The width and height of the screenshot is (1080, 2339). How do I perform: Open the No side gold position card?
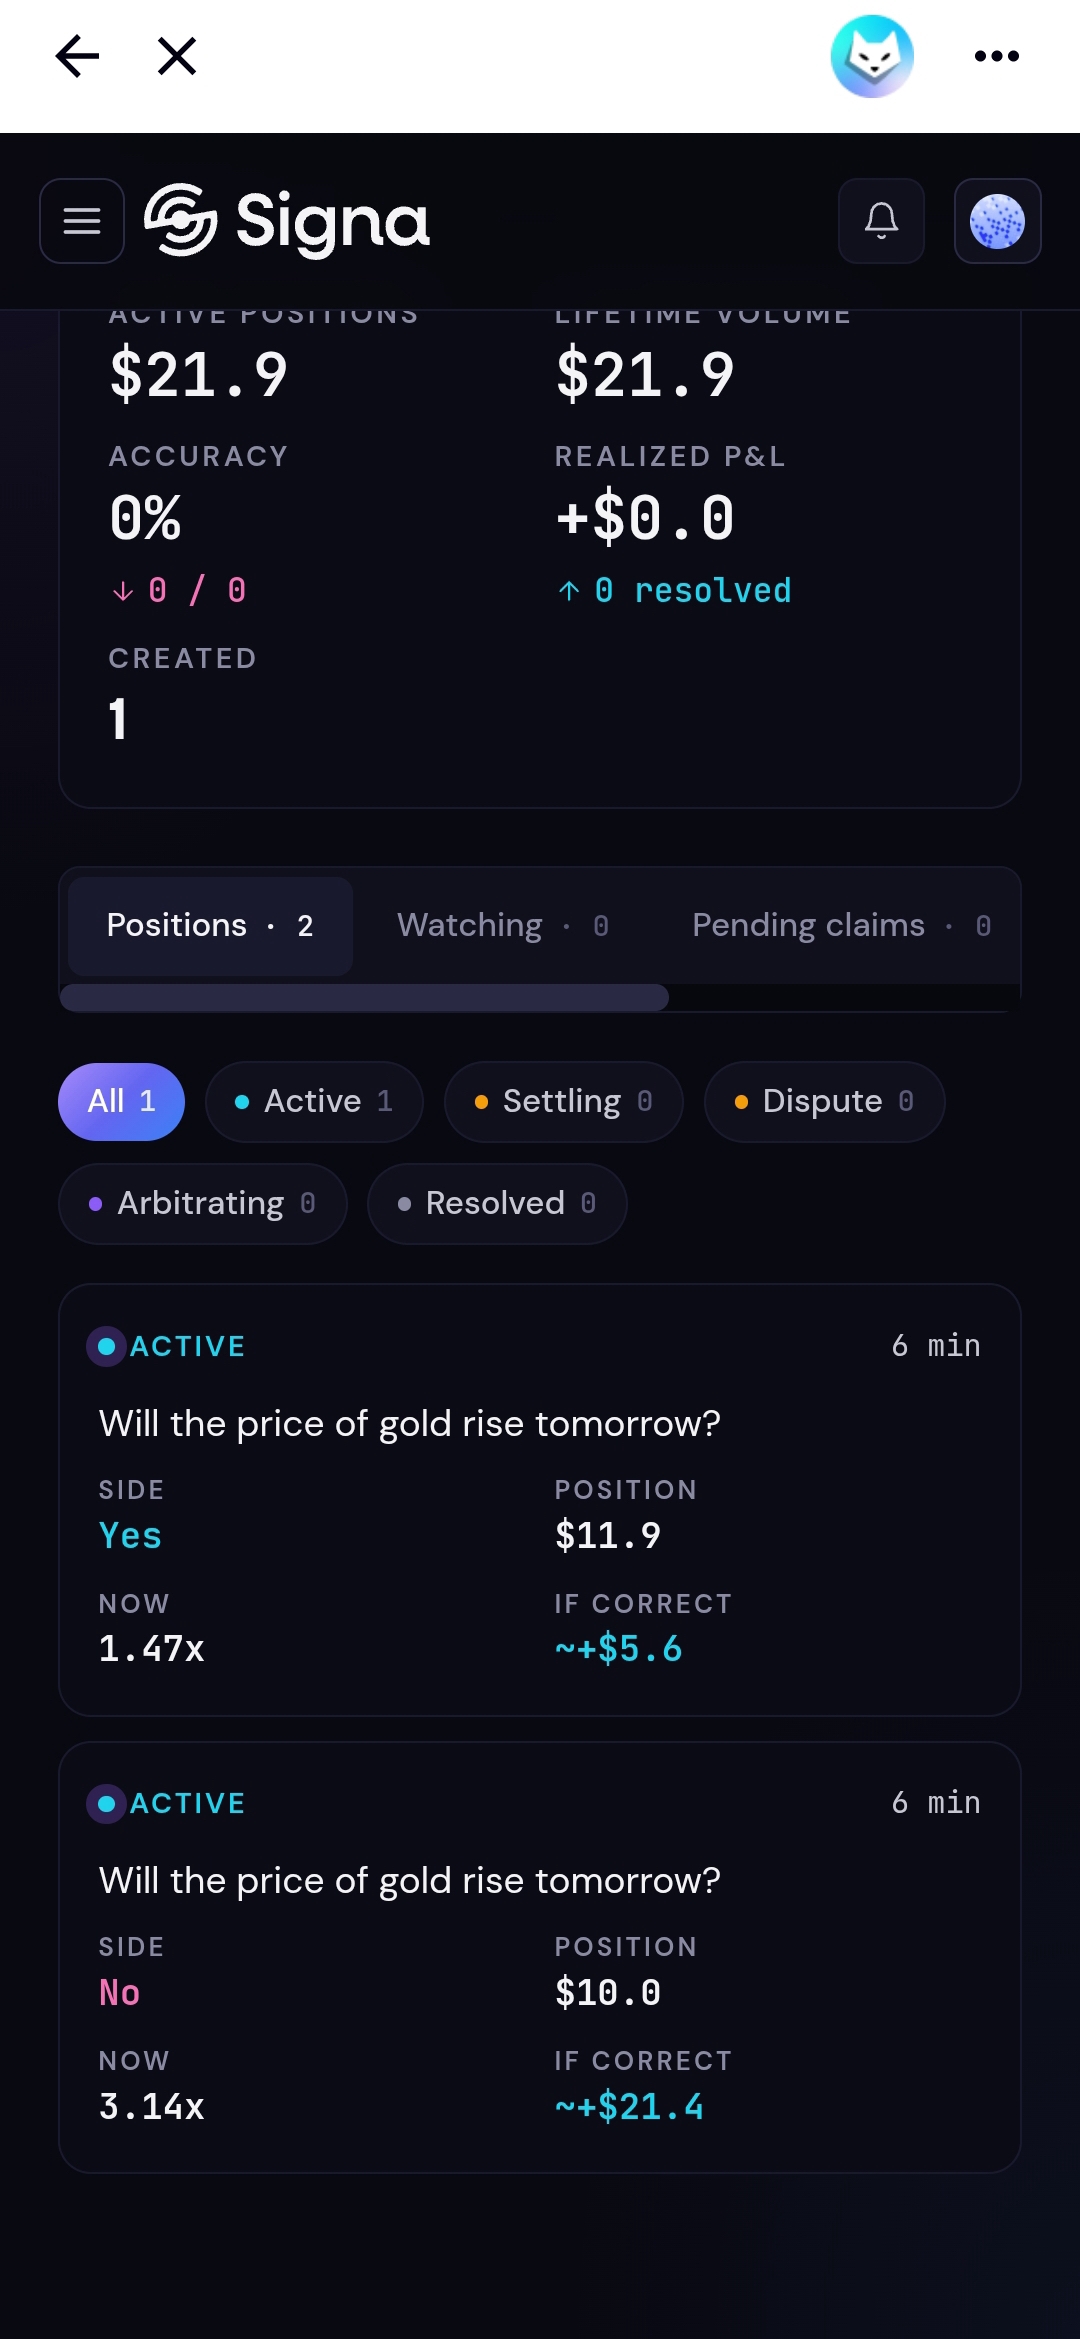coord(540,1957)
